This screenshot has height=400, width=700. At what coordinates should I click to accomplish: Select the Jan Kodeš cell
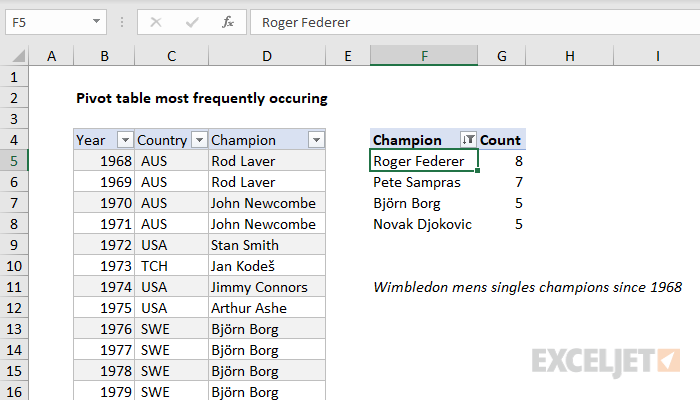click(267, 266)
